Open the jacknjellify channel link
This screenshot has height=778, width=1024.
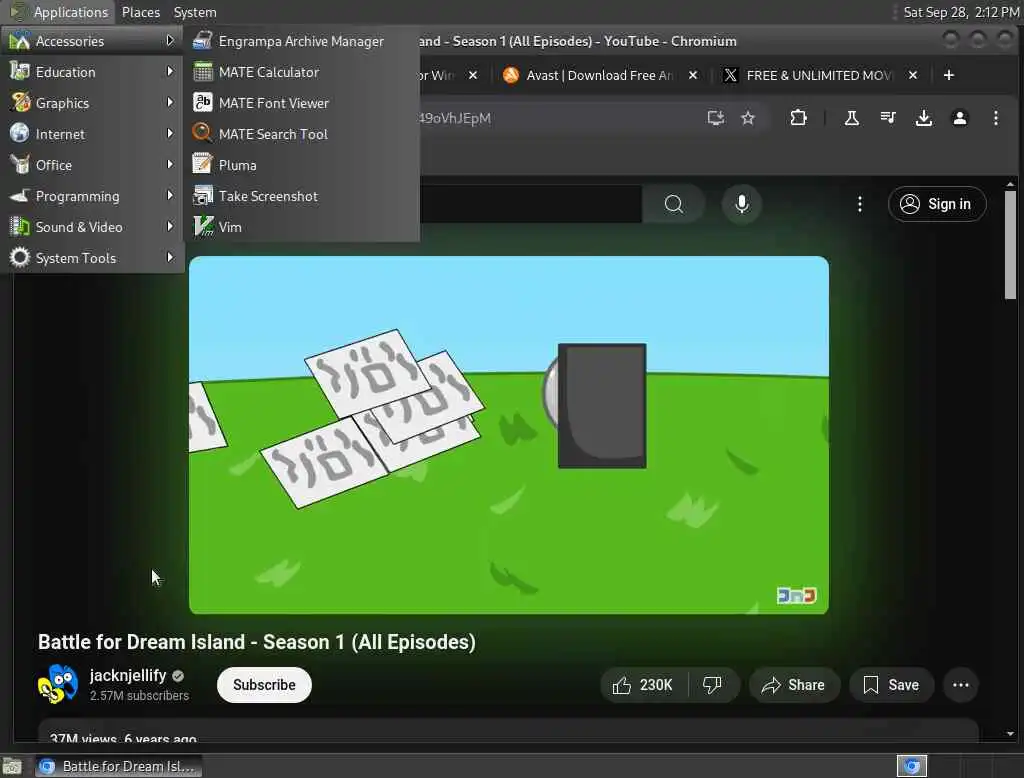pyautogui.click(x=128, y=675)
